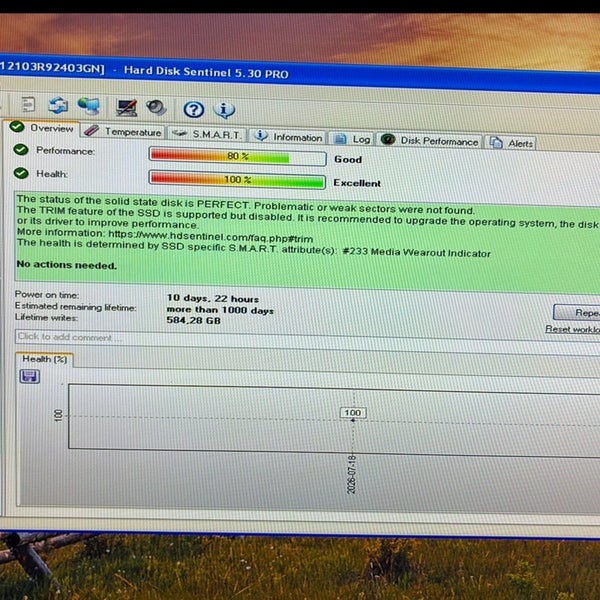600x600 pixels.
Task: Switch to the Information tab
Action: pos(289,137)
